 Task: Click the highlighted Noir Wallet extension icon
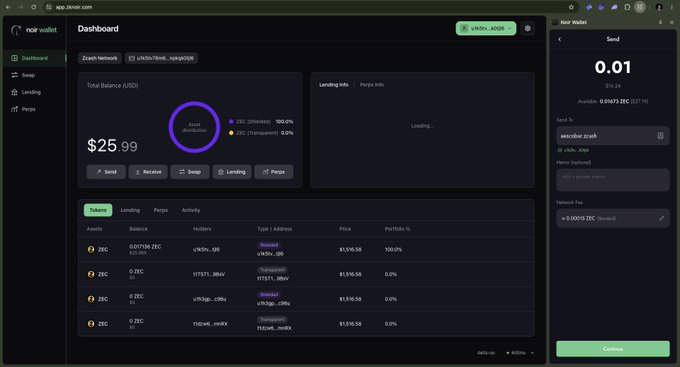pos(640,7)
